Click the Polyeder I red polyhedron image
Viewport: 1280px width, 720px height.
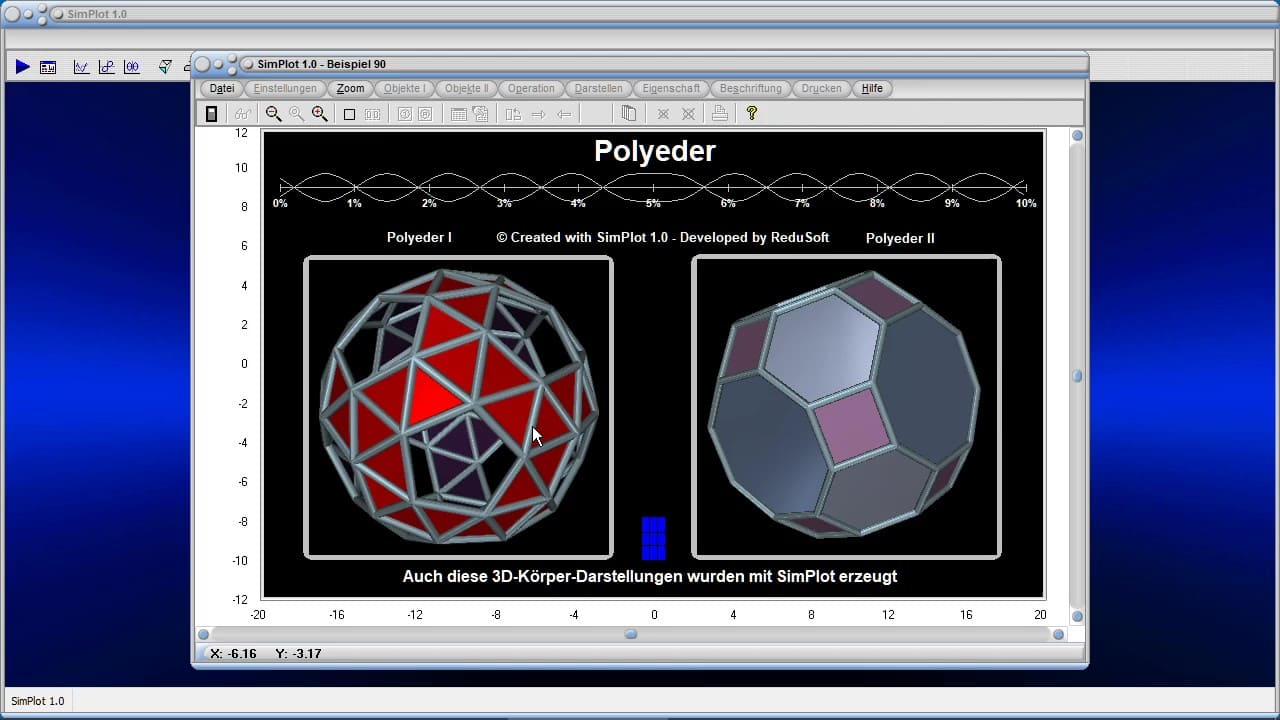pos(458,407)
